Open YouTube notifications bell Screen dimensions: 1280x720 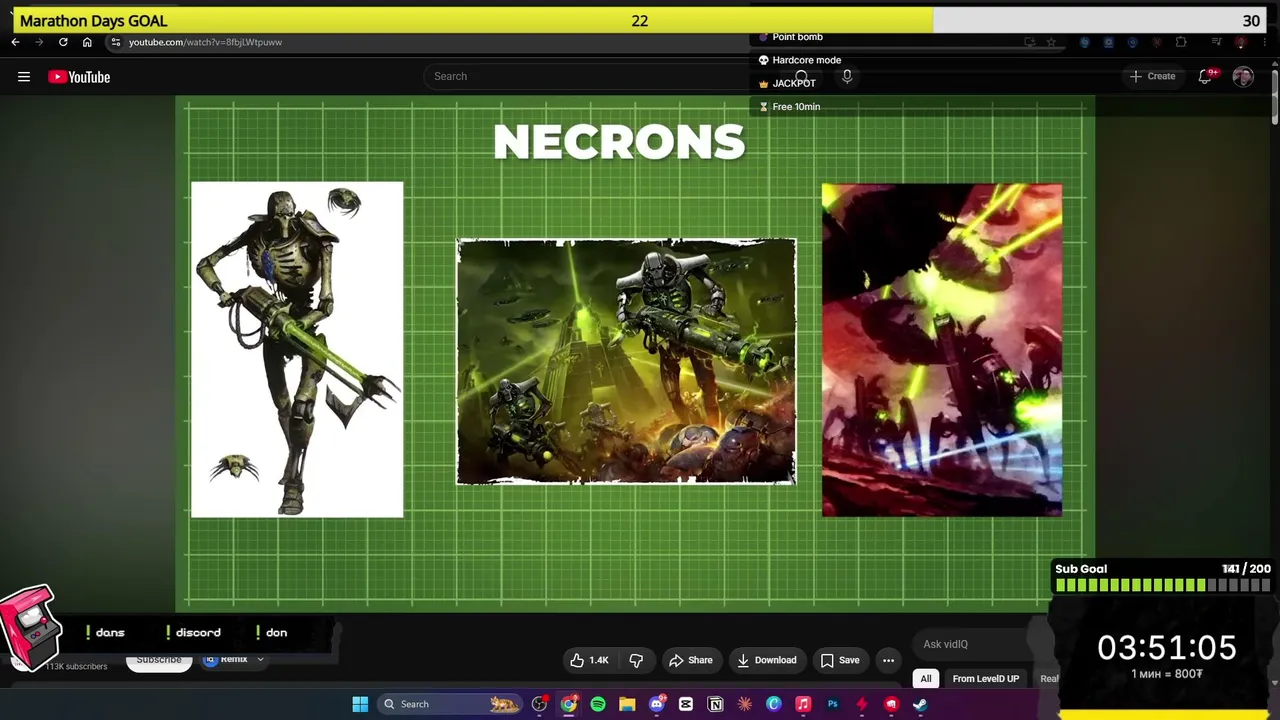(1206, 76)
